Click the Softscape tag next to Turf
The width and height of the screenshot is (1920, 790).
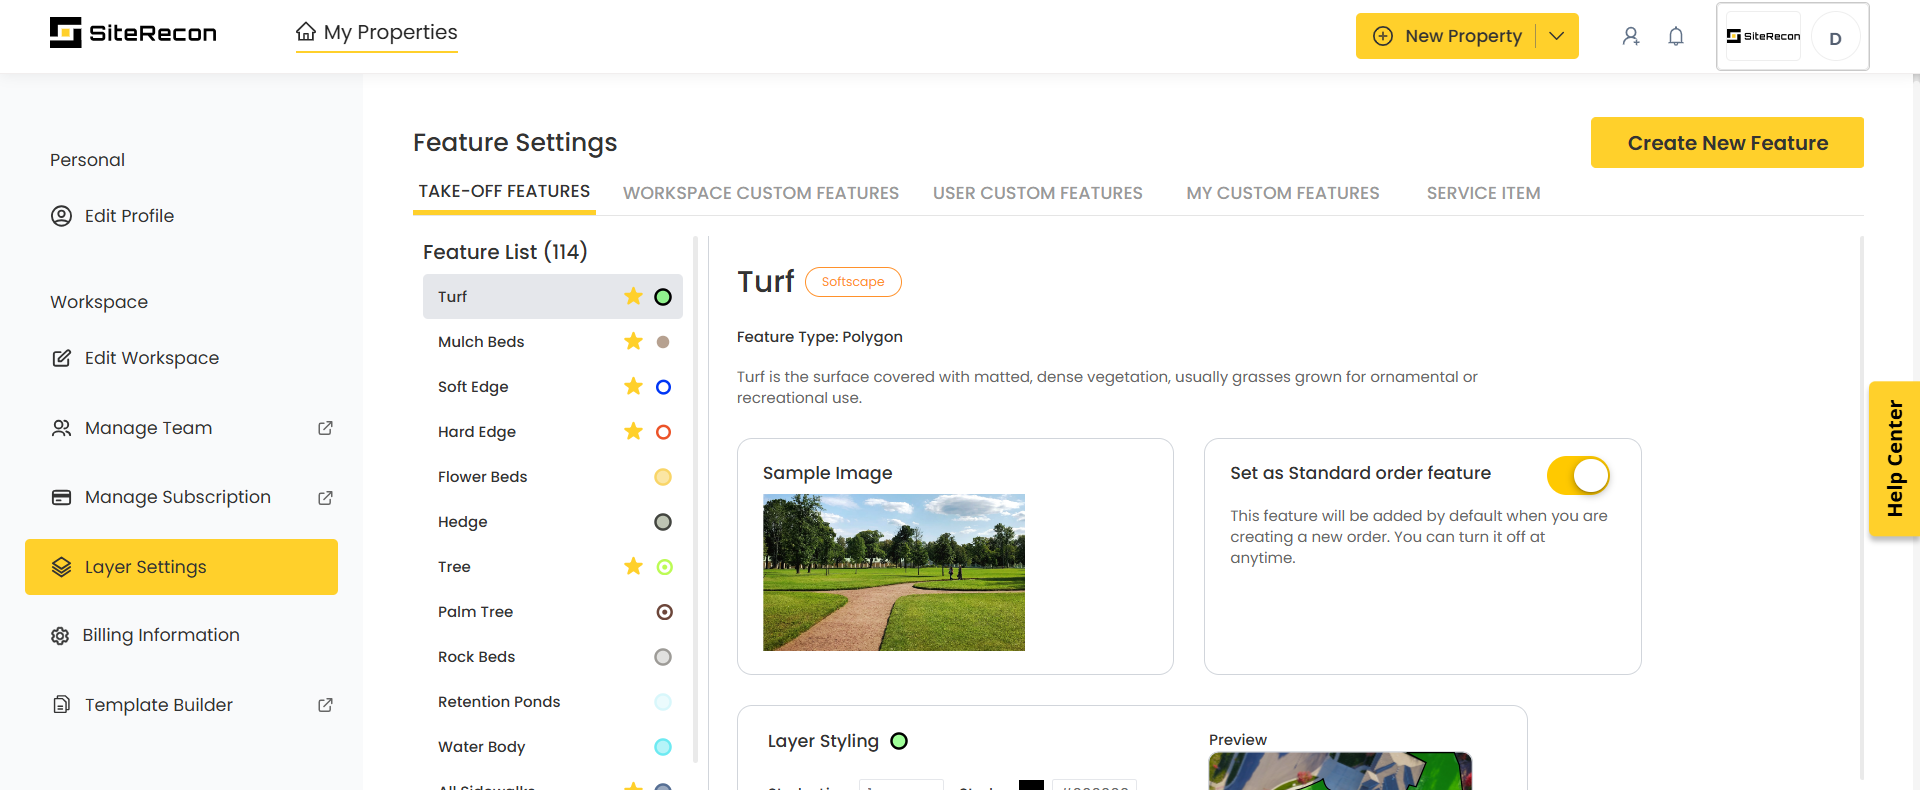(853, 282)
